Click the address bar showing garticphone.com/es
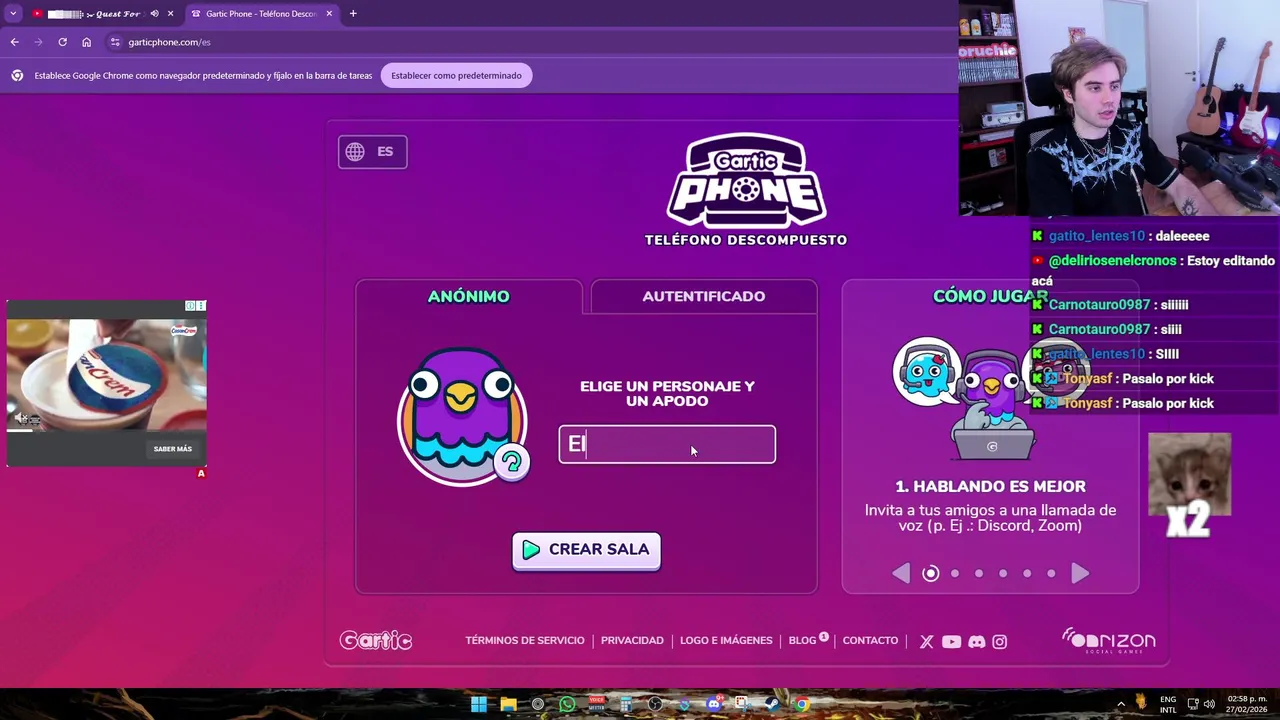Image resolution: width=1280 pixels, height=720 pixels. coord(530,42)
